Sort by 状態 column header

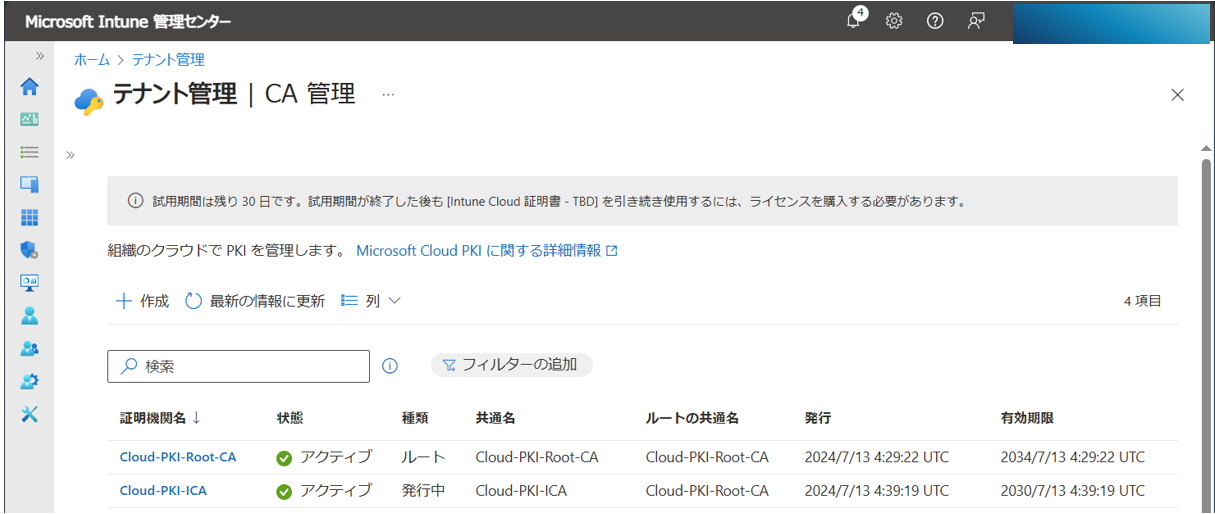[x=290, y=418]
